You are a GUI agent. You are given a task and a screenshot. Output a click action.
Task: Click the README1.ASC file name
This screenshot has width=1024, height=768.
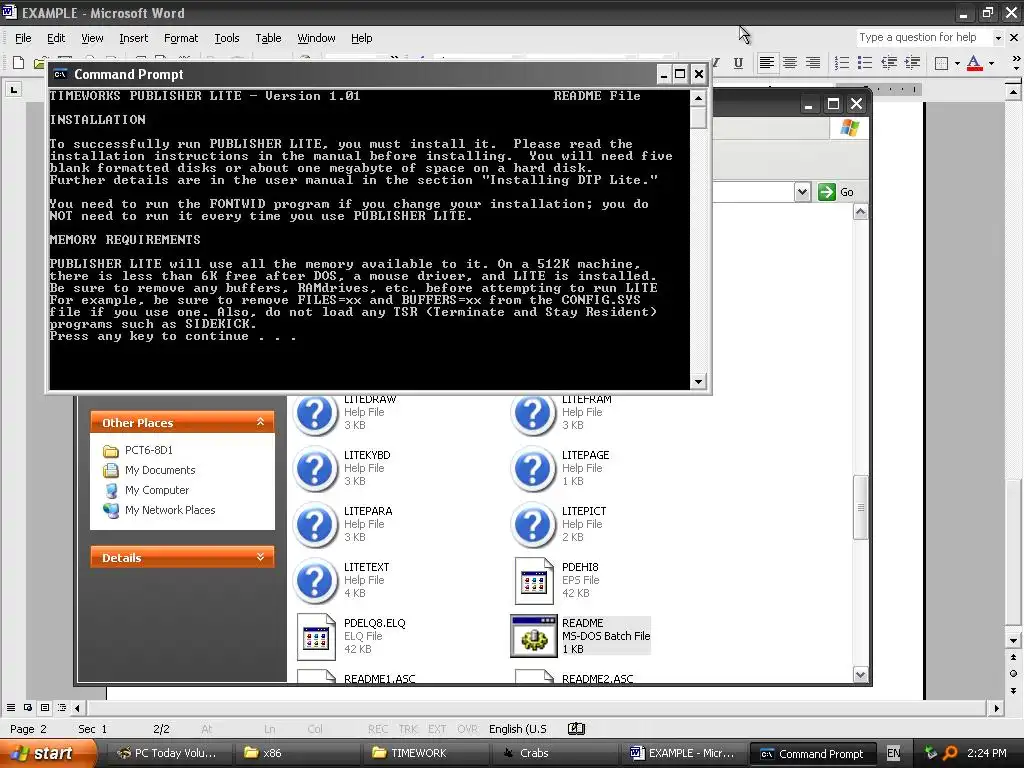click(x=379, y=679)
